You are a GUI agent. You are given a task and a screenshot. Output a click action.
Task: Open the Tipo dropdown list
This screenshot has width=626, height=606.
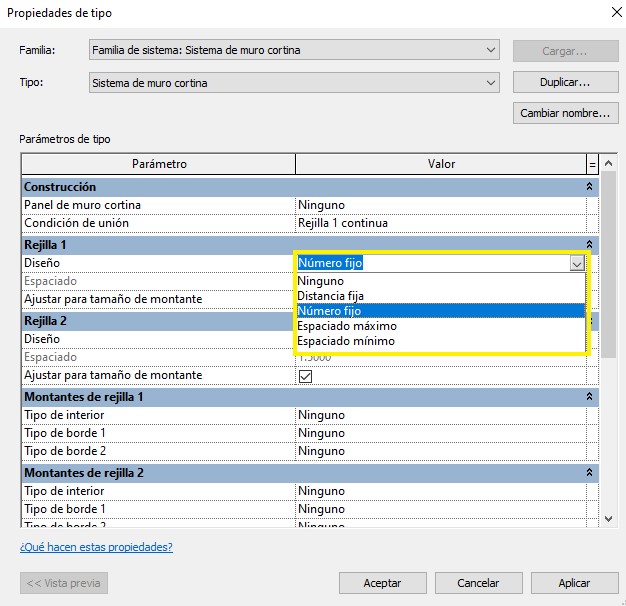(x=490, y=83)
